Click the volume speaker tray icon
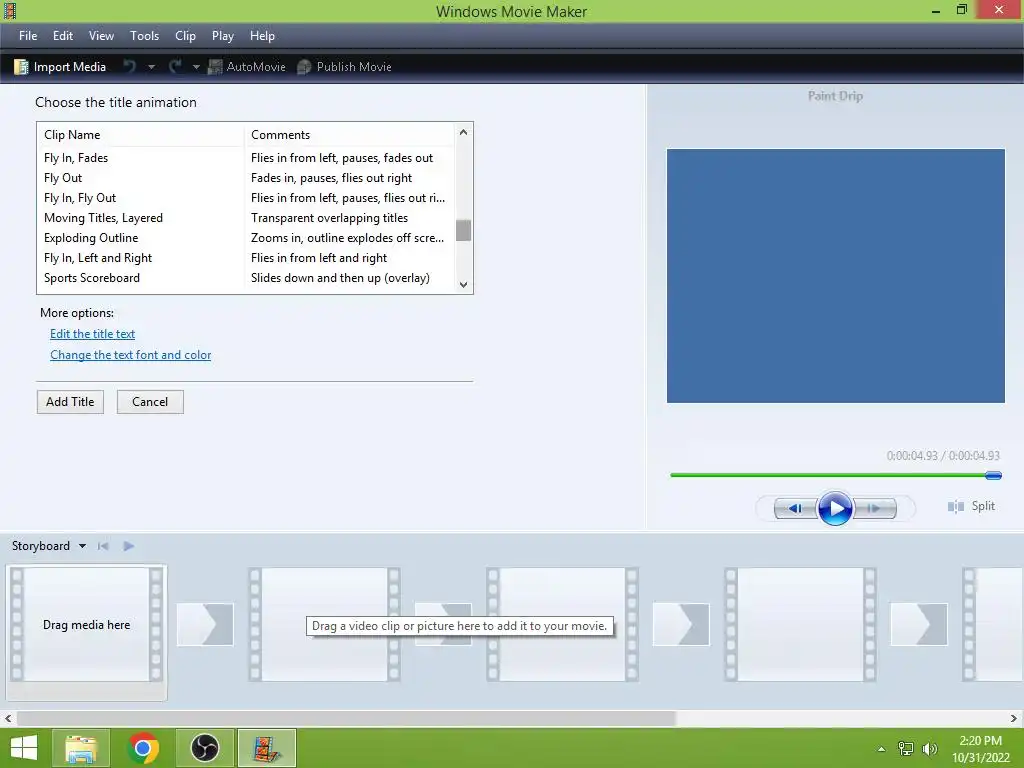 click(x=930, y=749)
